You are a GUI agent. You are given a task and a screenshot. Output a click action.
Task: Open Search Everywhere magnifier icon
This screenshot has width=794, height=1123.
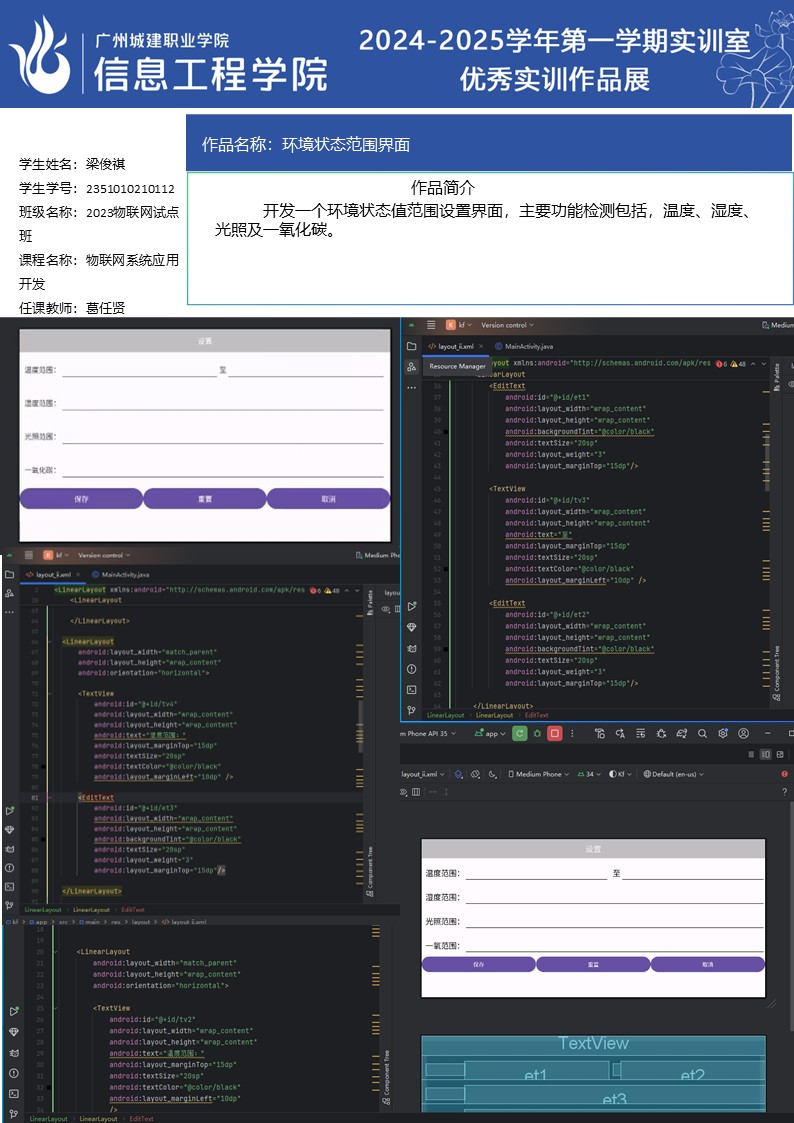coord(703,733)
